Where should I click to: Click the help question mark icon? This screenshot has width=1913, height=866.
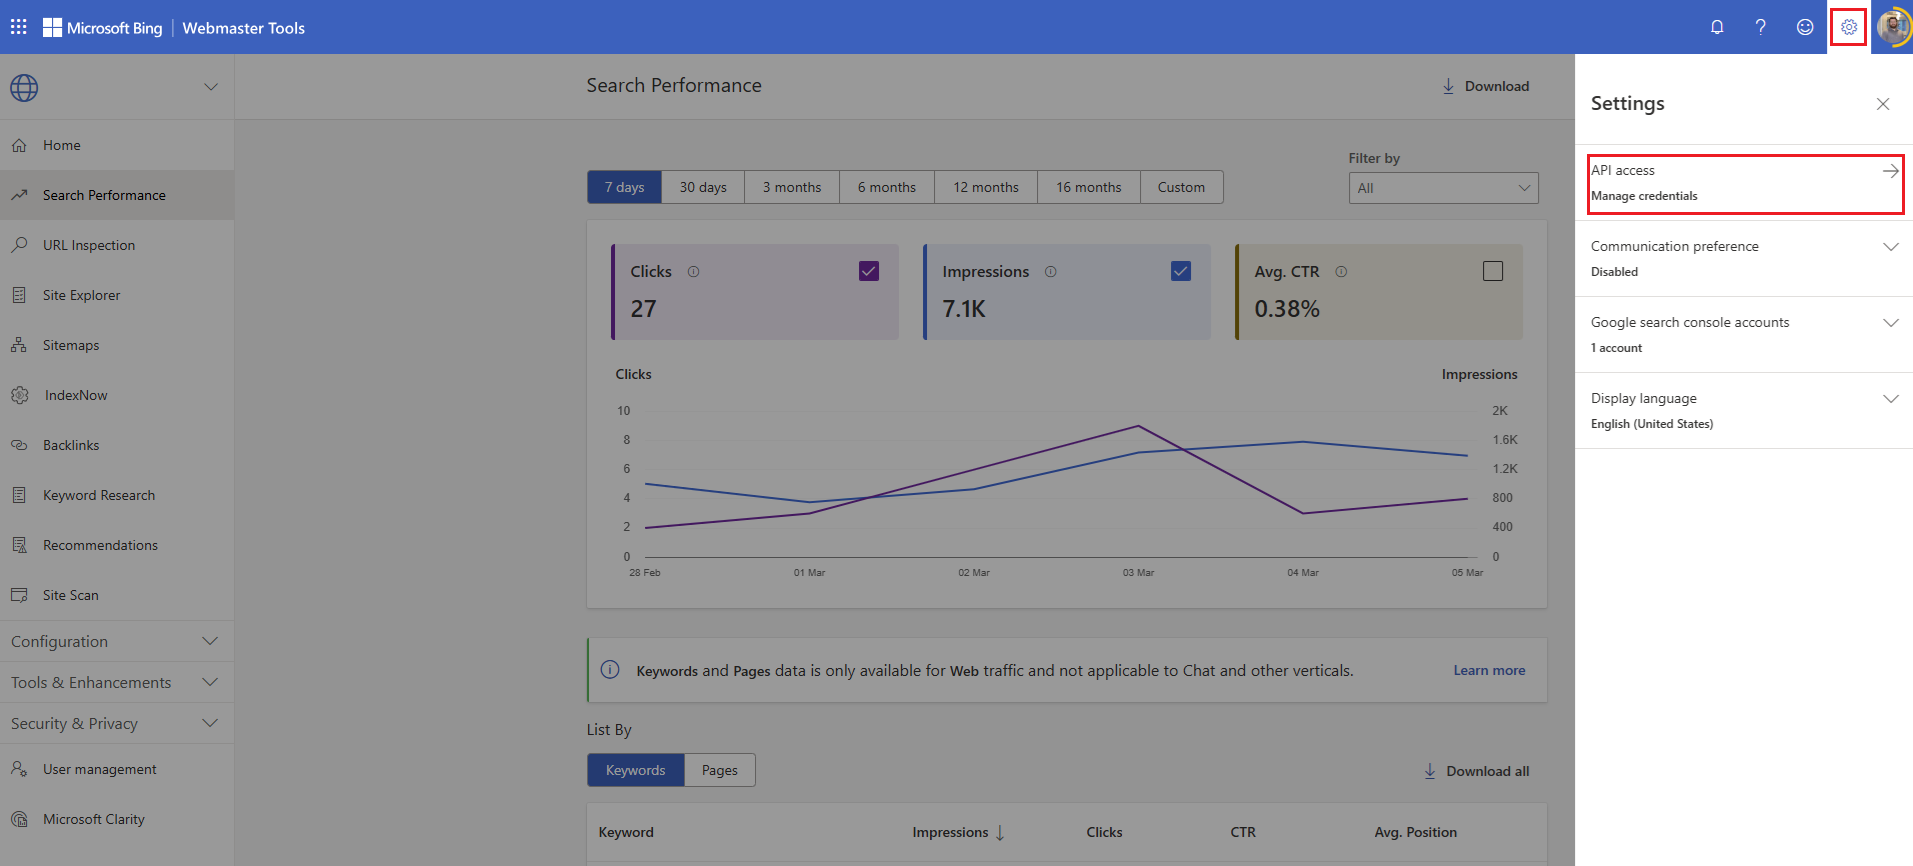[1761, 27]
